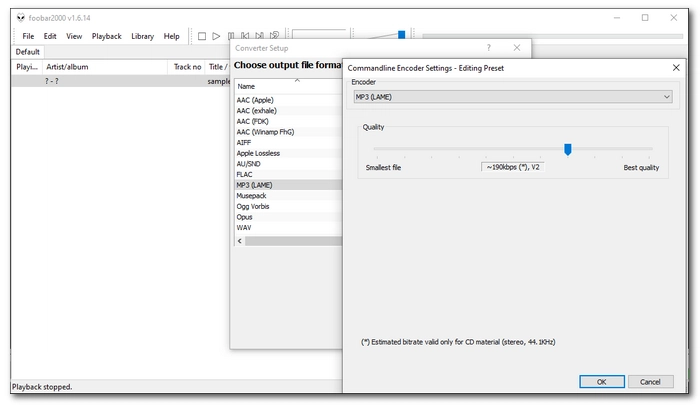Viewport: 700px width, 405px height.
Task: Select AIFF format
Action: 288,142
